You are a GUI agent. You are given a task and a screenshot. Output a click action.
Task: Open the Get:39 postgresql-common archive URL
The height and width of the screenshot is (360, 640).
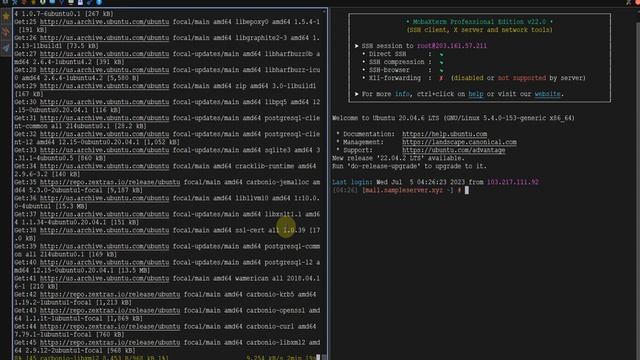(104, 246)
